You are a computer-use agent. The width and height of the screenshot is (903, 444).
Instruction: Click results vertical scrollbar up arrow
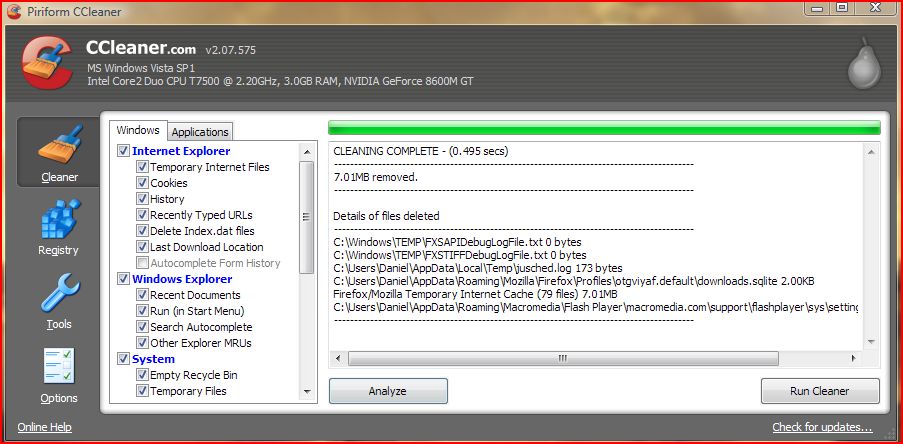click(871, 152)
